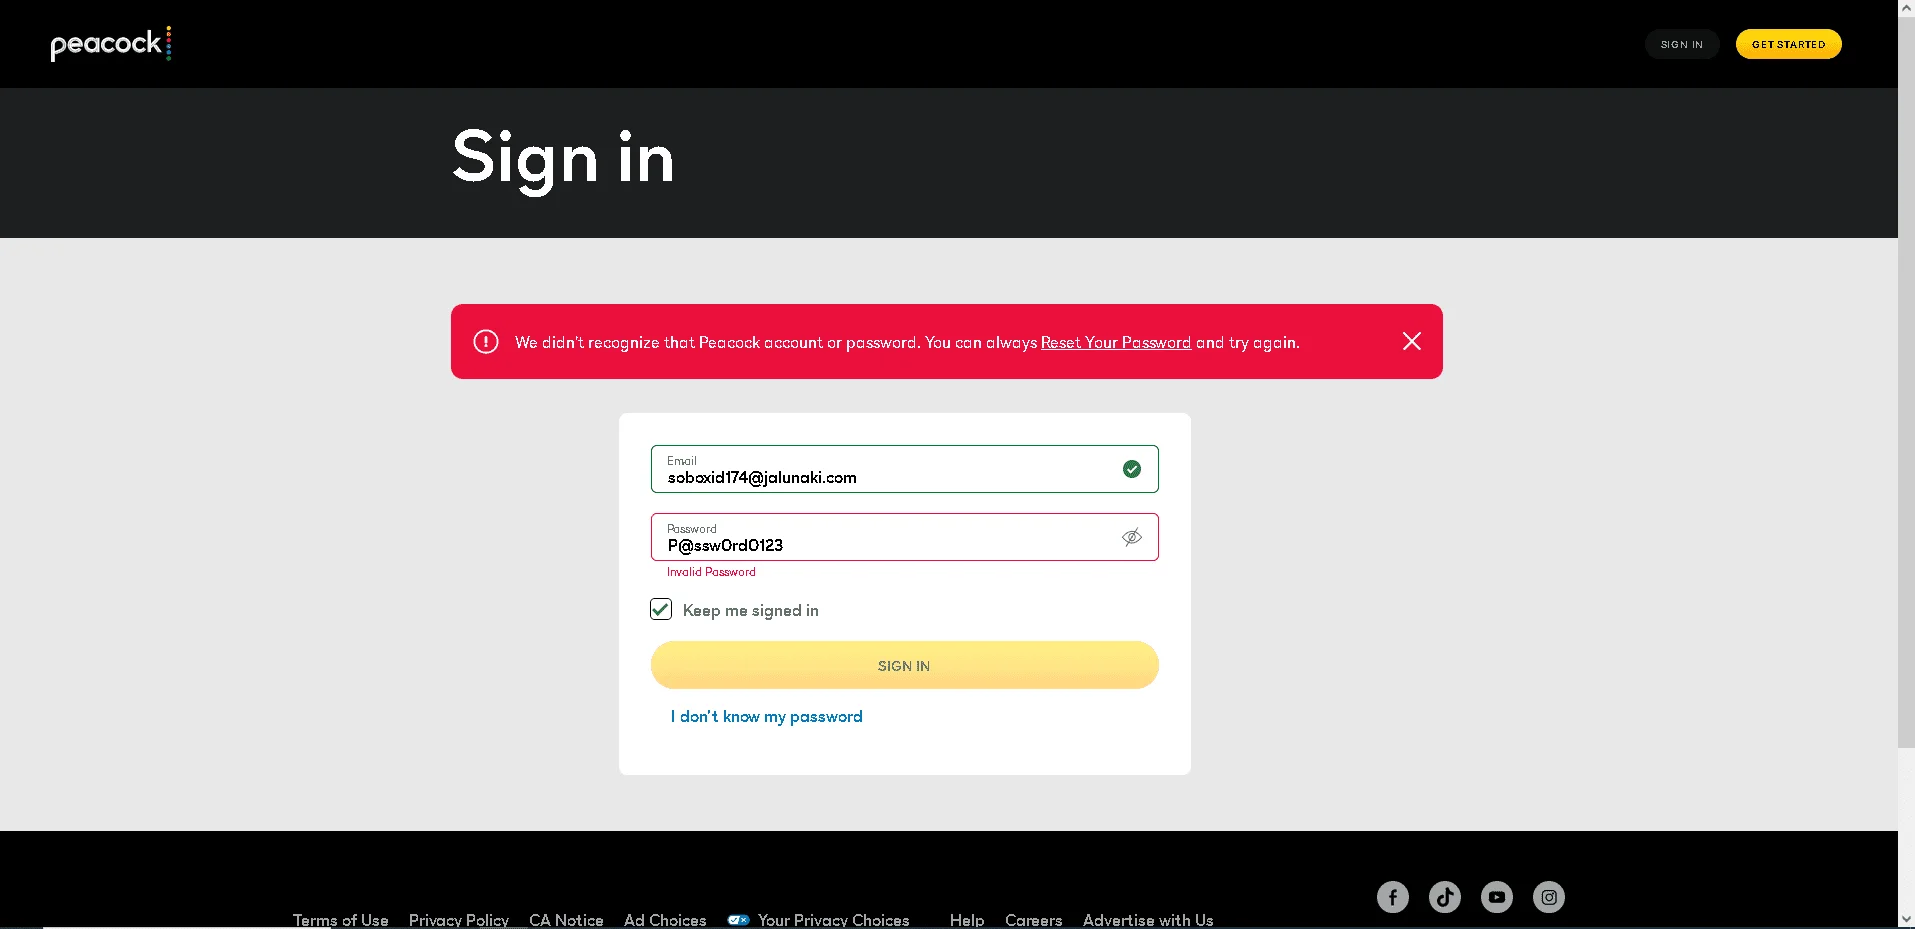Open Peacock Facebook page icon

tap(1393, 897)
